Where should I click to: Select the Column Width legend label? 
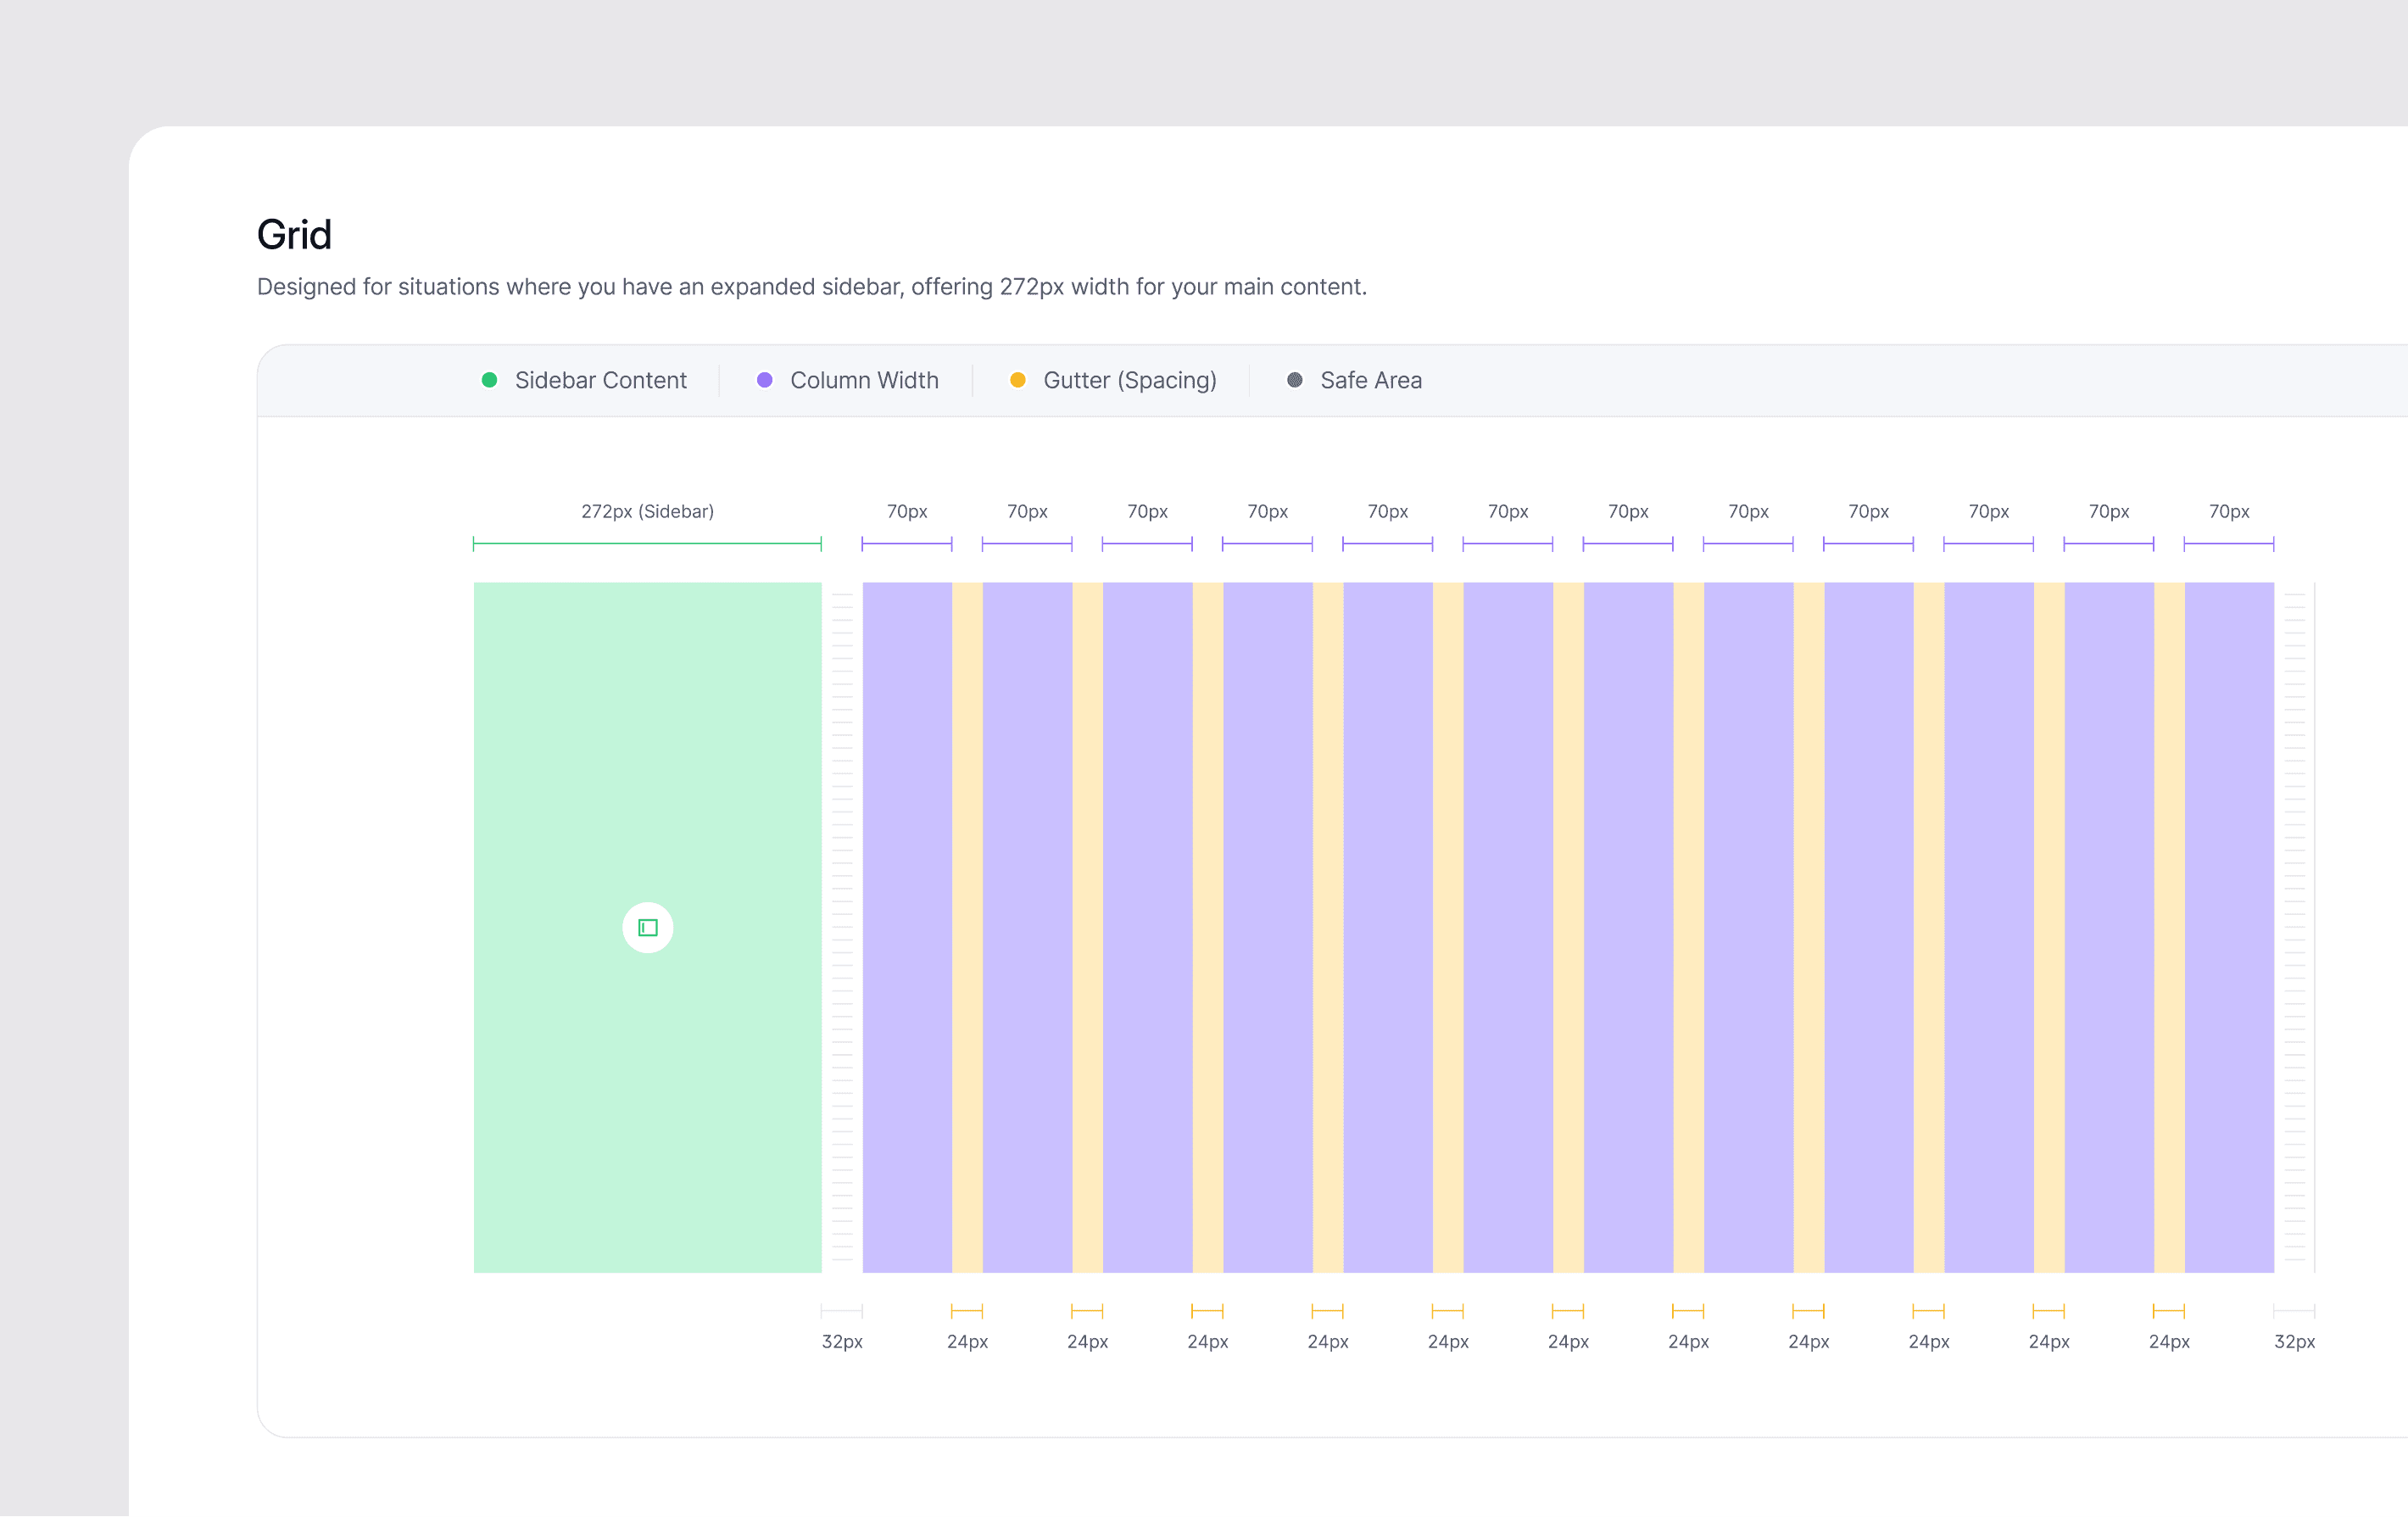[864, 380]
